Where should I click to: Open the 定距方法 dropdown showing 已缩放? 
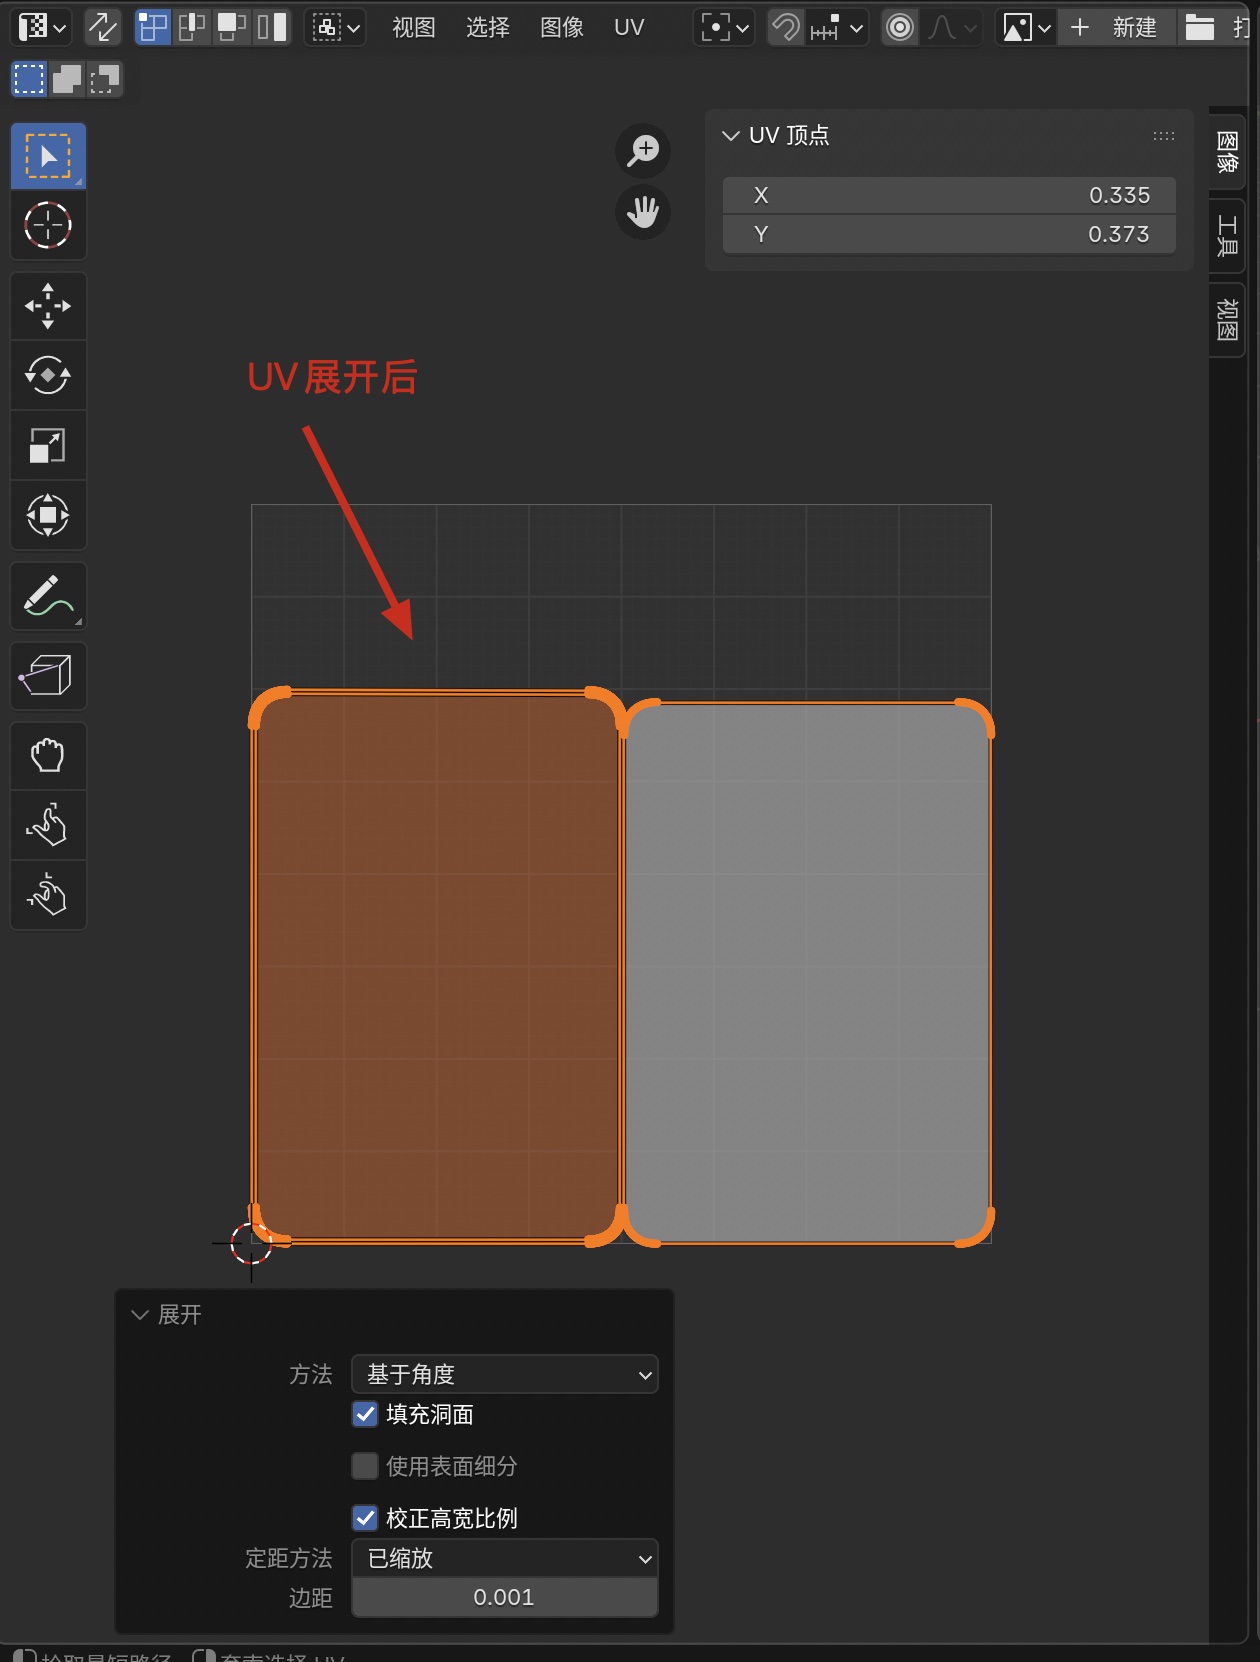pos(504,1558)
